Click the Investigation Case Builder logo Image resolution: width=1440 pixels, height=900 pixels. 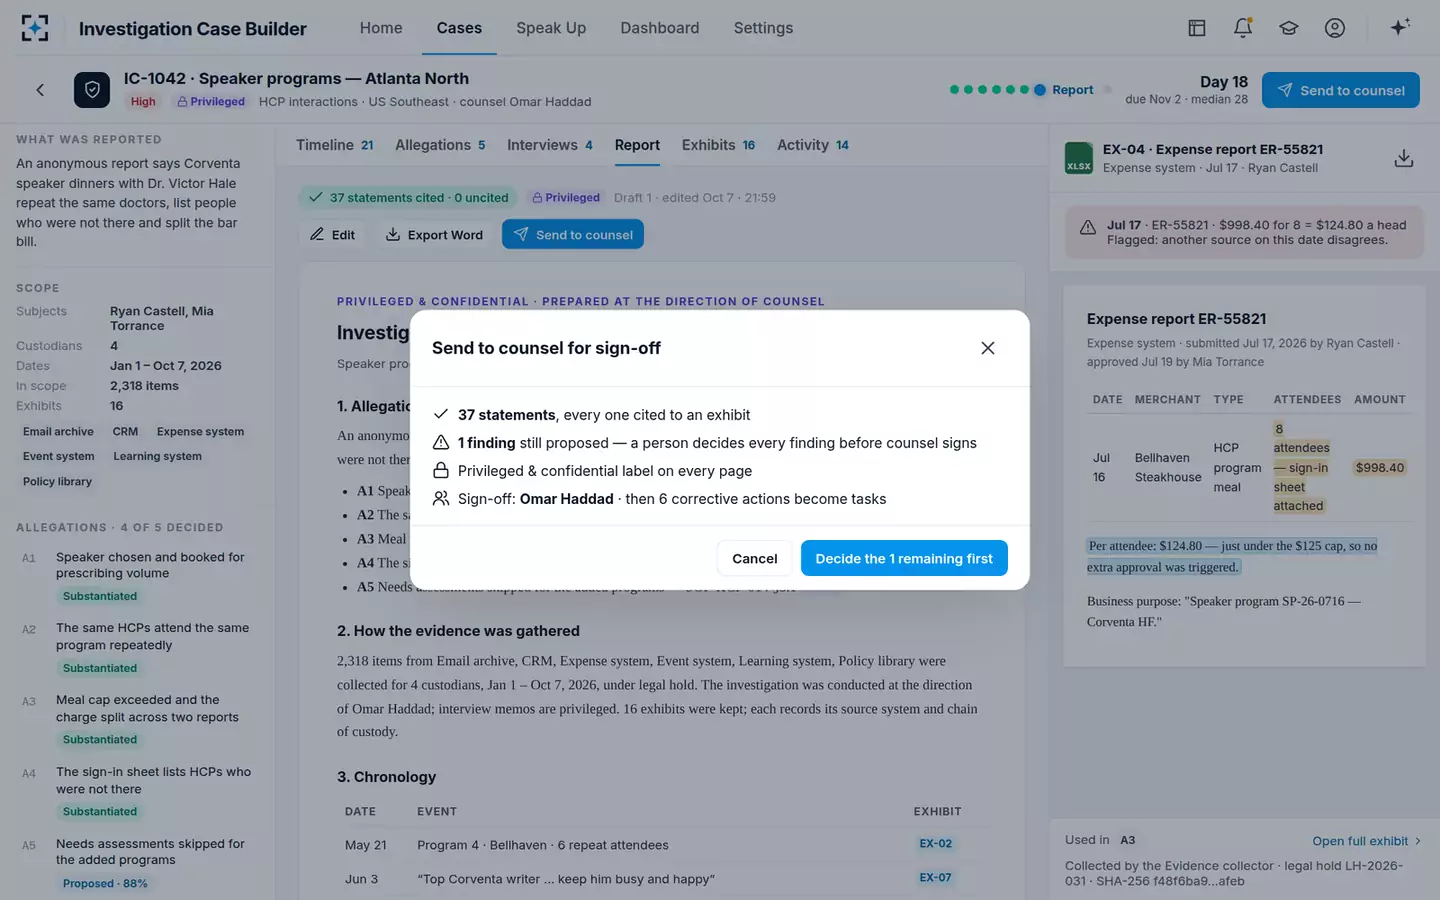tap(35, 28)
